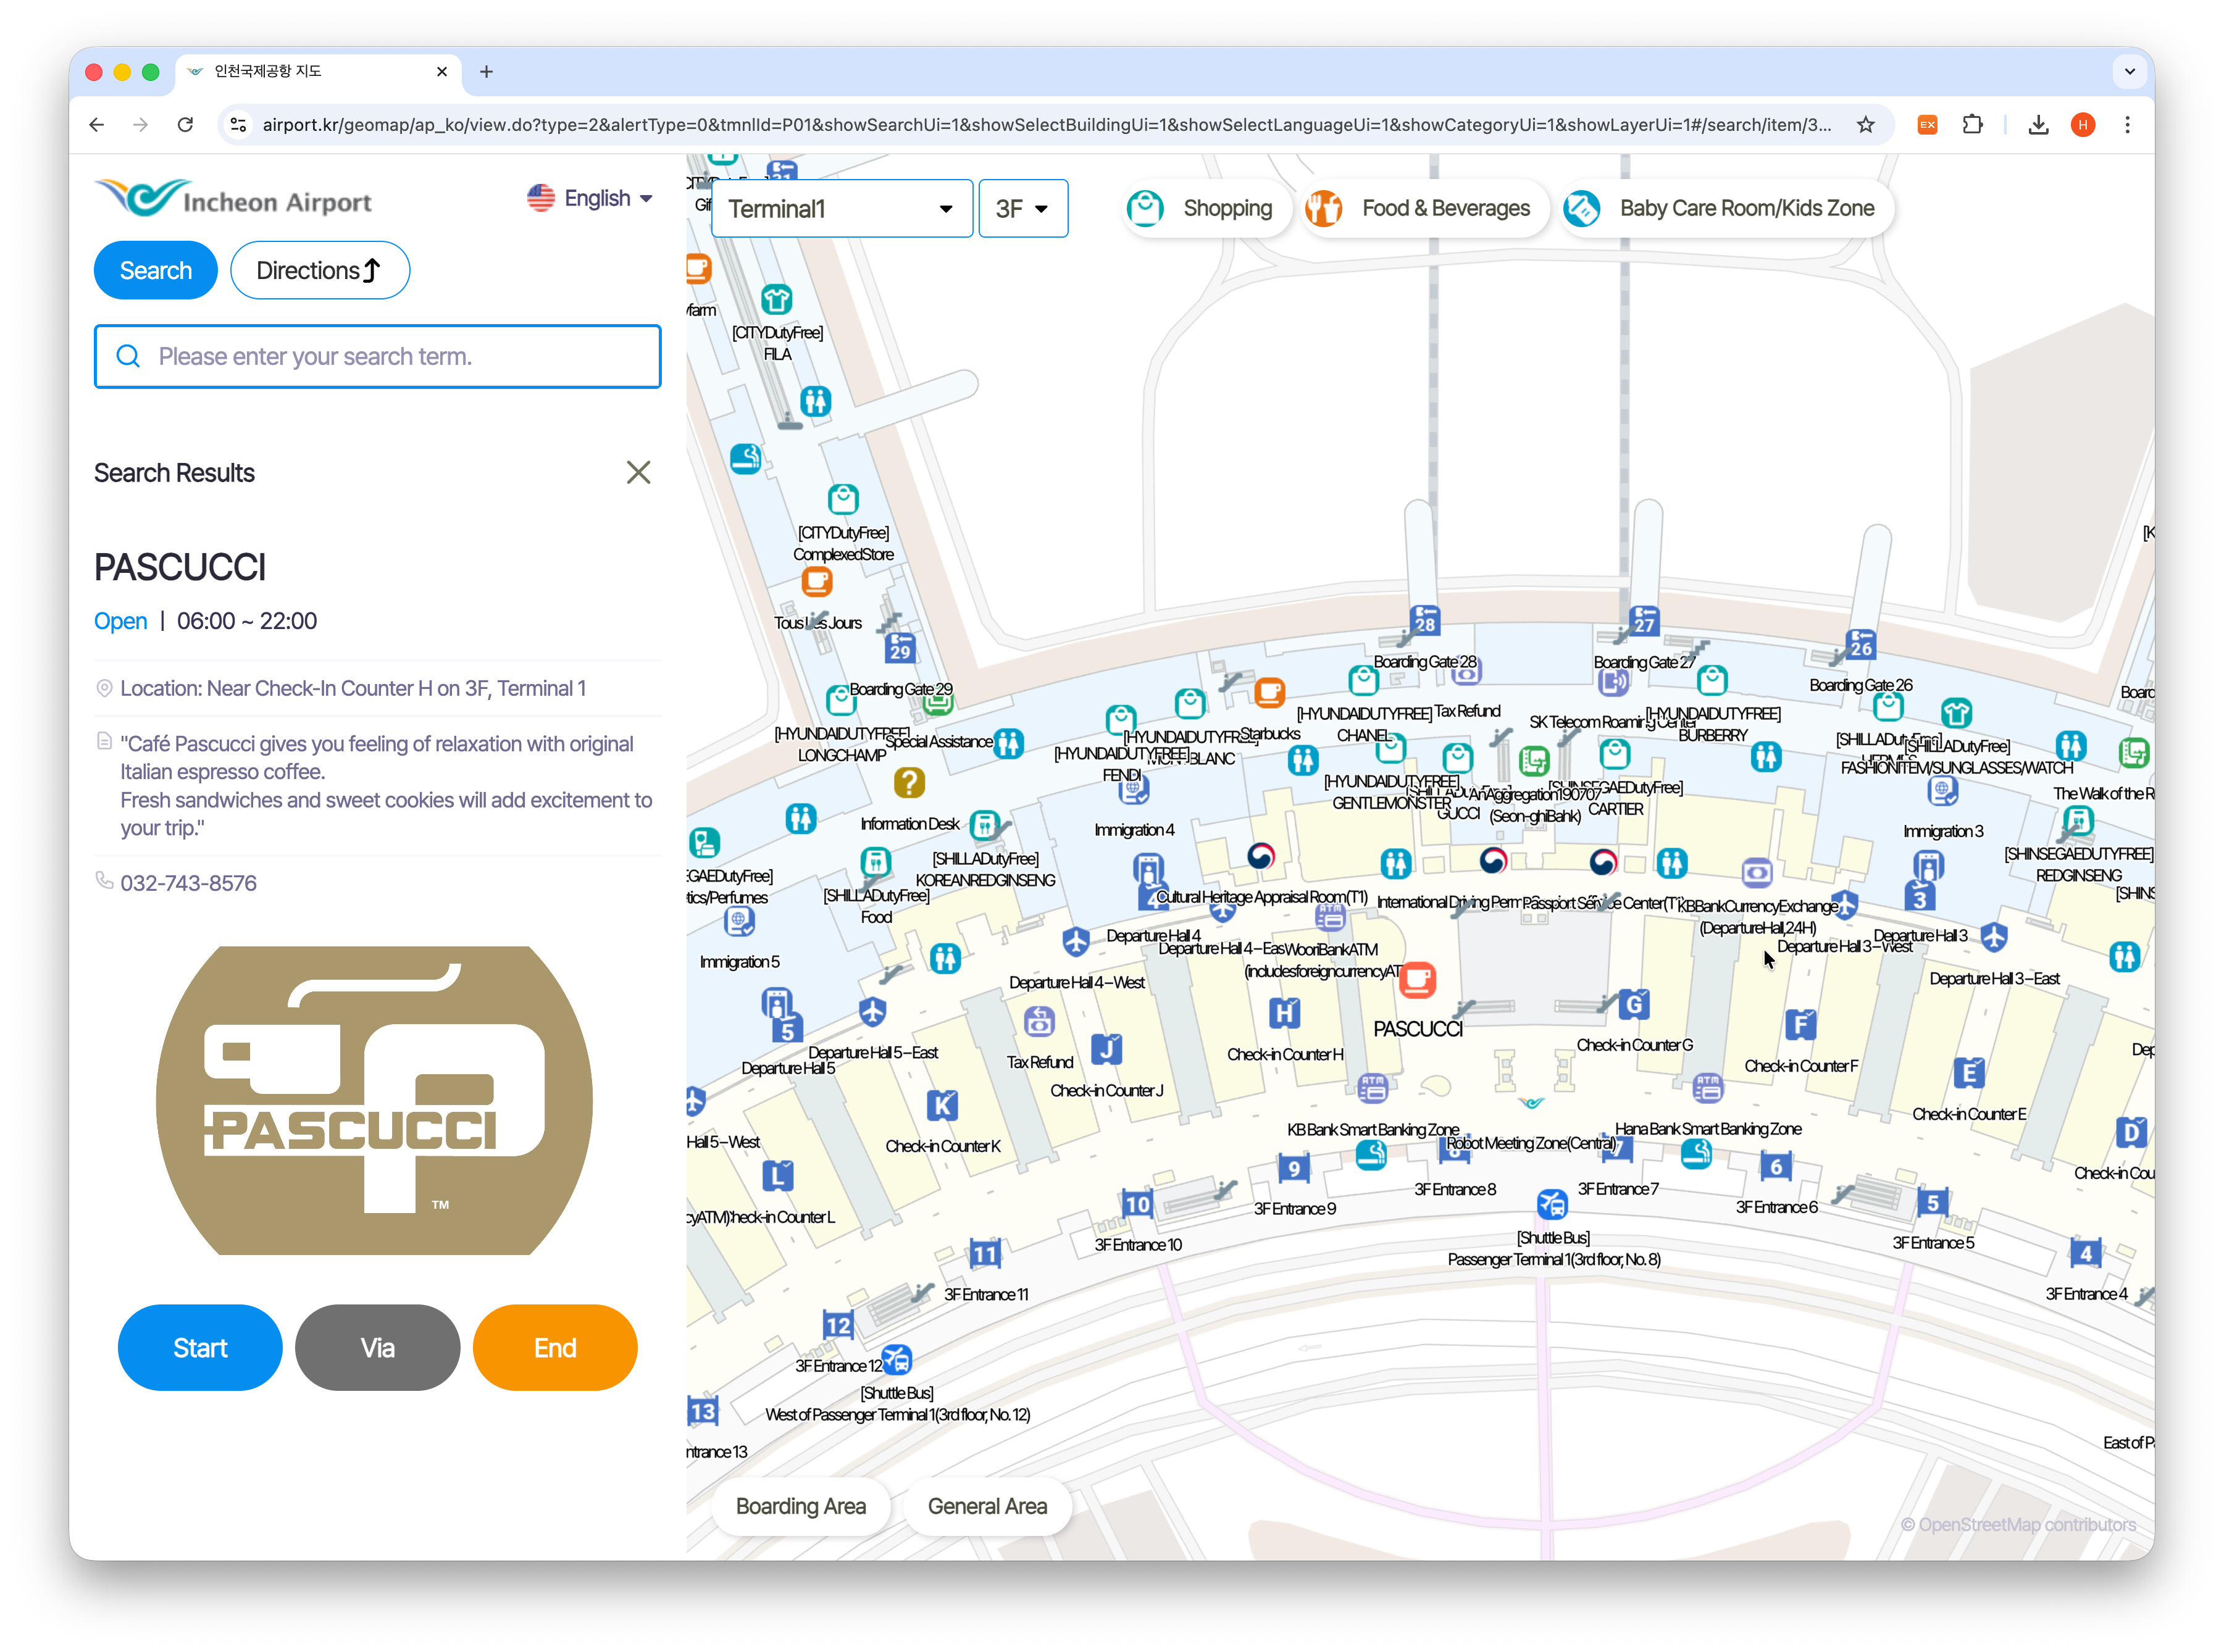
Task: Open the 3F floor selector dropdown
Action: pyautogui.click(x=1022, y=209)
